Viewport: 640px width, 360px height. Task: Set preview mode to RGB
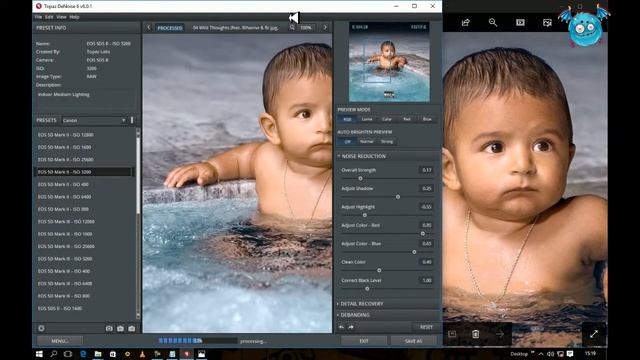click(347, 119)
